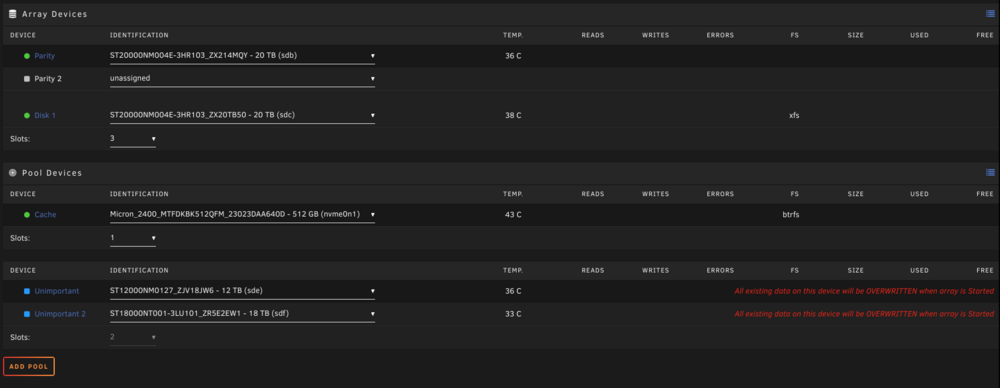The image size is (1000, 388).
Task: Open the Unimportant 2 device link
Action: pyautogui.click(x=59, y=314)
